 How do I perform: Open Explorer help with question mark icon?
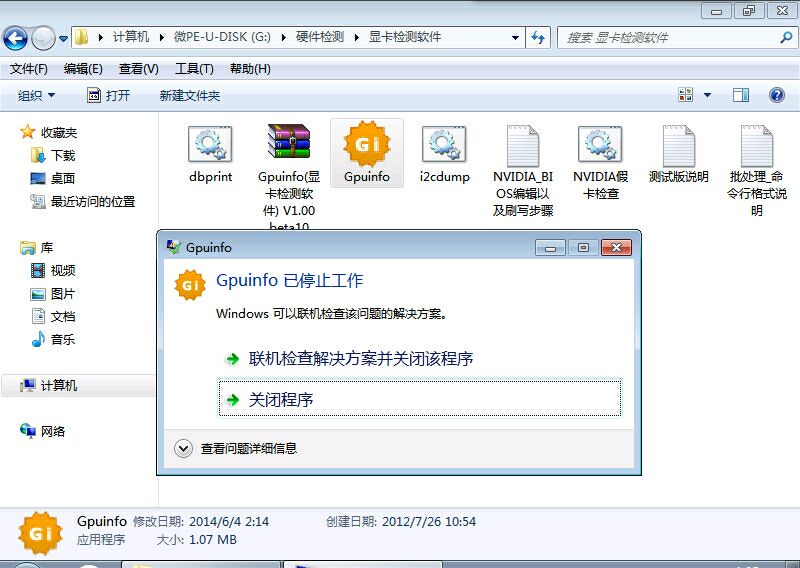point(777,95)
